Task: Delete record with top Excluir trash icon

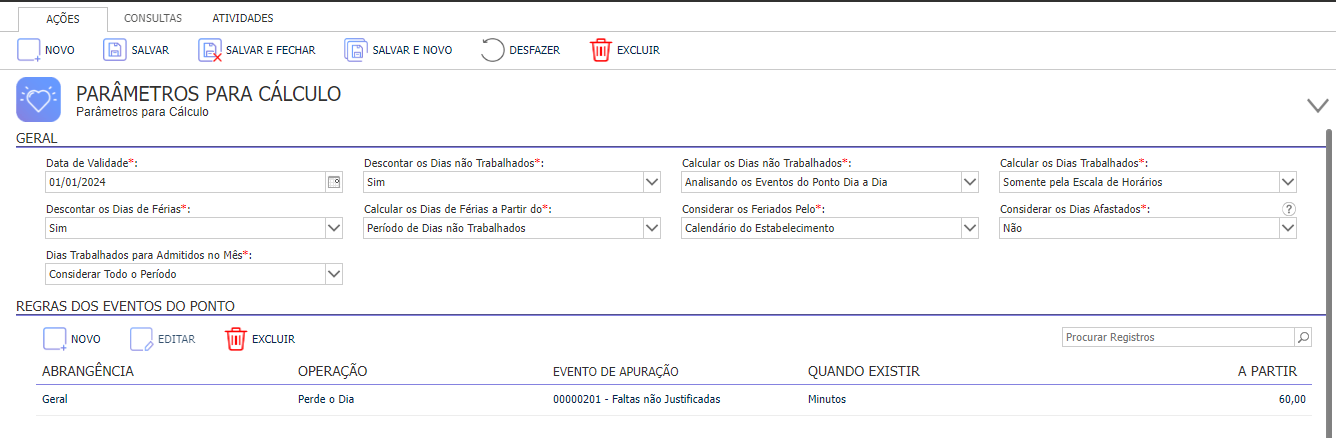Action: tap(600, 50)
